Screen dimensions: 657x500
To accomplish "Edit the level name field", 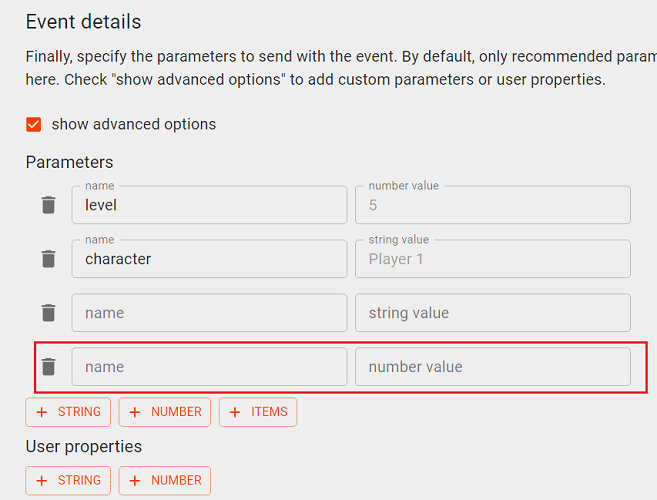I will click(x=210, y=205).
